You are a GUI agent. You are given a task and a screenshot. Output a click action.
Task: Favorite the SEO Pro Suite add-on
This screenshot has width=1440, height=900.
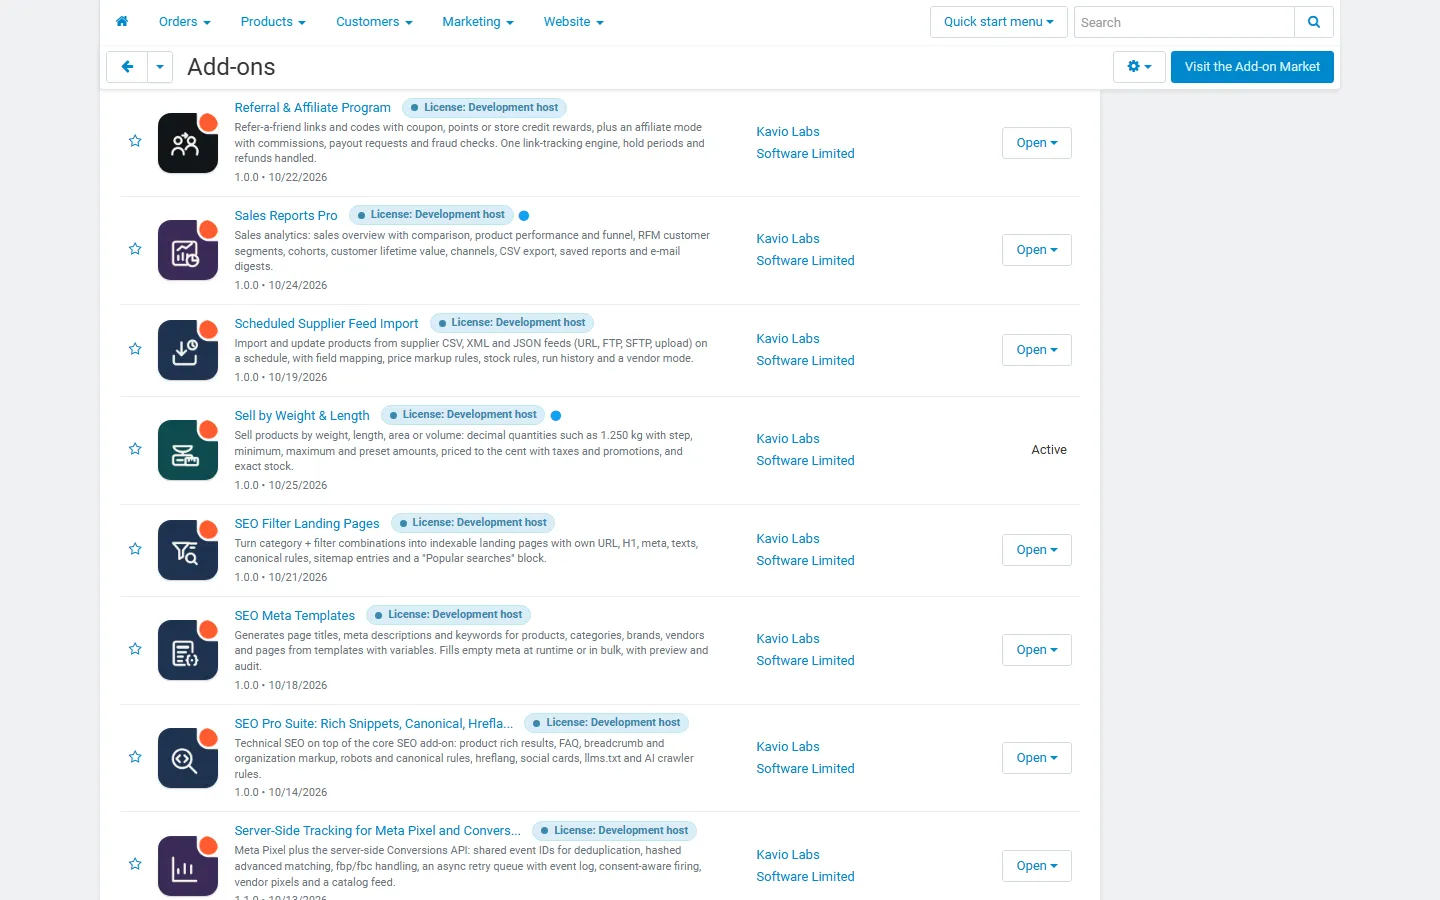pyautogui.click(x=135, y=757)
